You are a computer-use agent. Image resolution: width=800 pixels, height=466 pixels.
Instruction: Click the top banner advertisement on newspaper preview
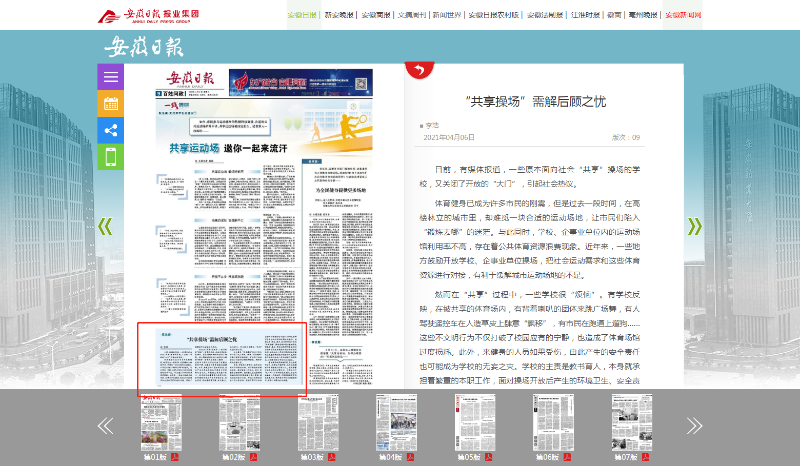pos(301,83)
